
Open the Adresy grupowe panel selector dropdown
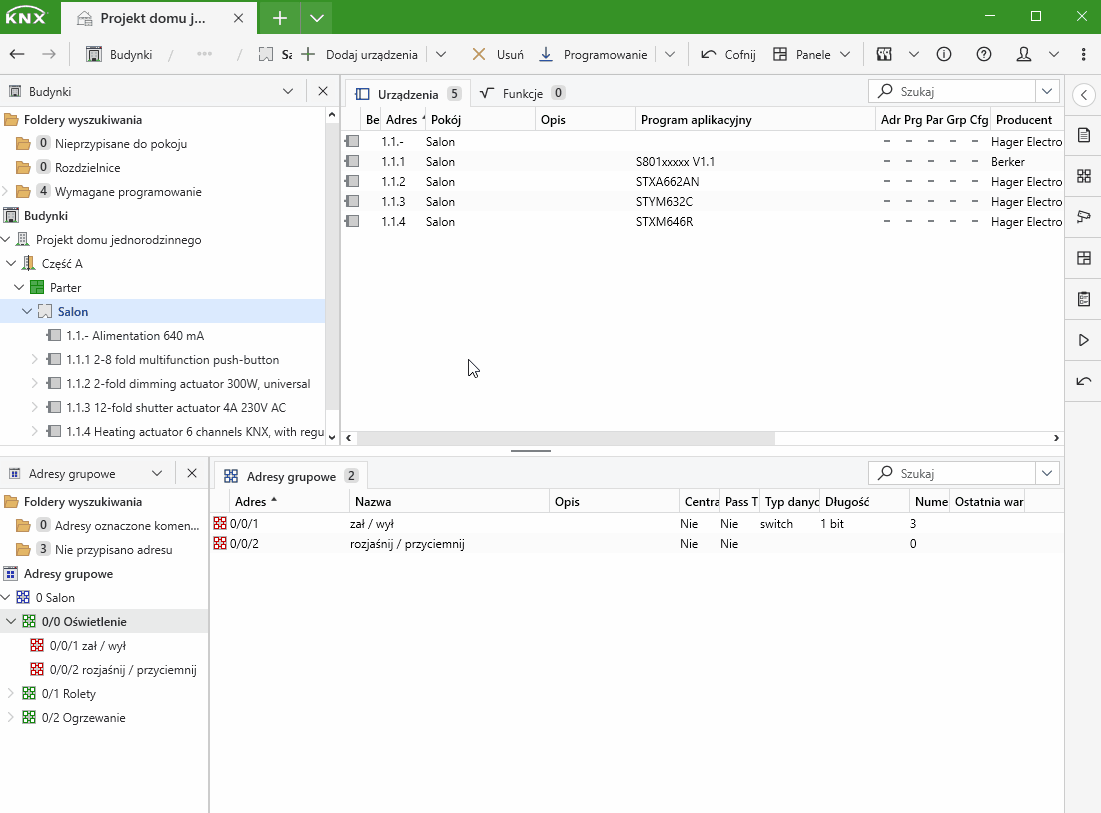point(157,473)
